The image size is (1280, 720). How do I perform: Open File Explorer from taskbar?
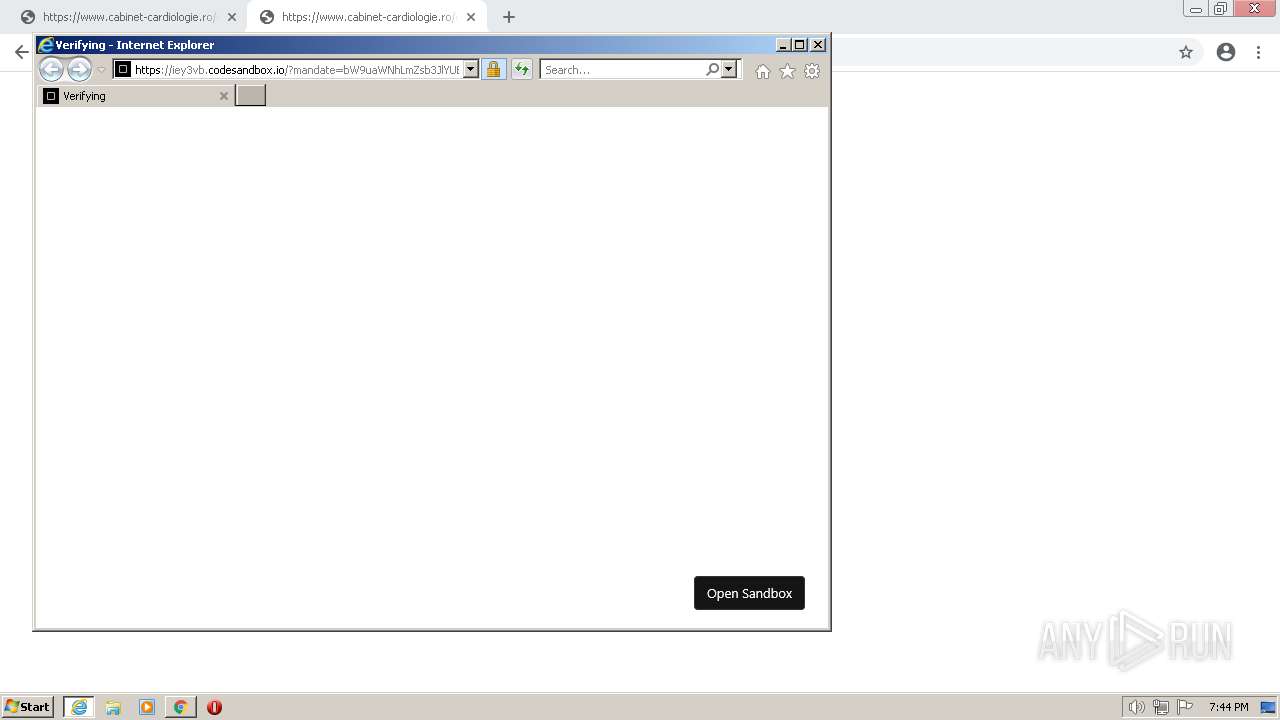point(113,707)
